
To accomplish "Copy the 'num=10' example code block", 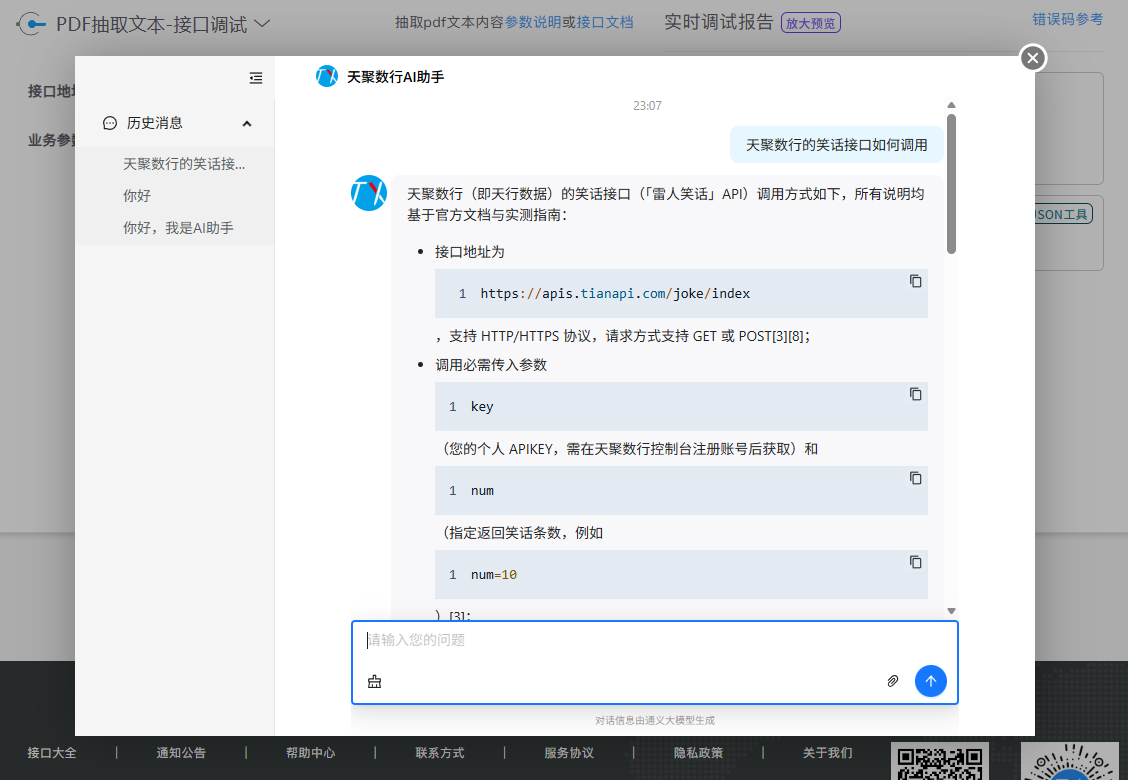I will coord(915,562).
